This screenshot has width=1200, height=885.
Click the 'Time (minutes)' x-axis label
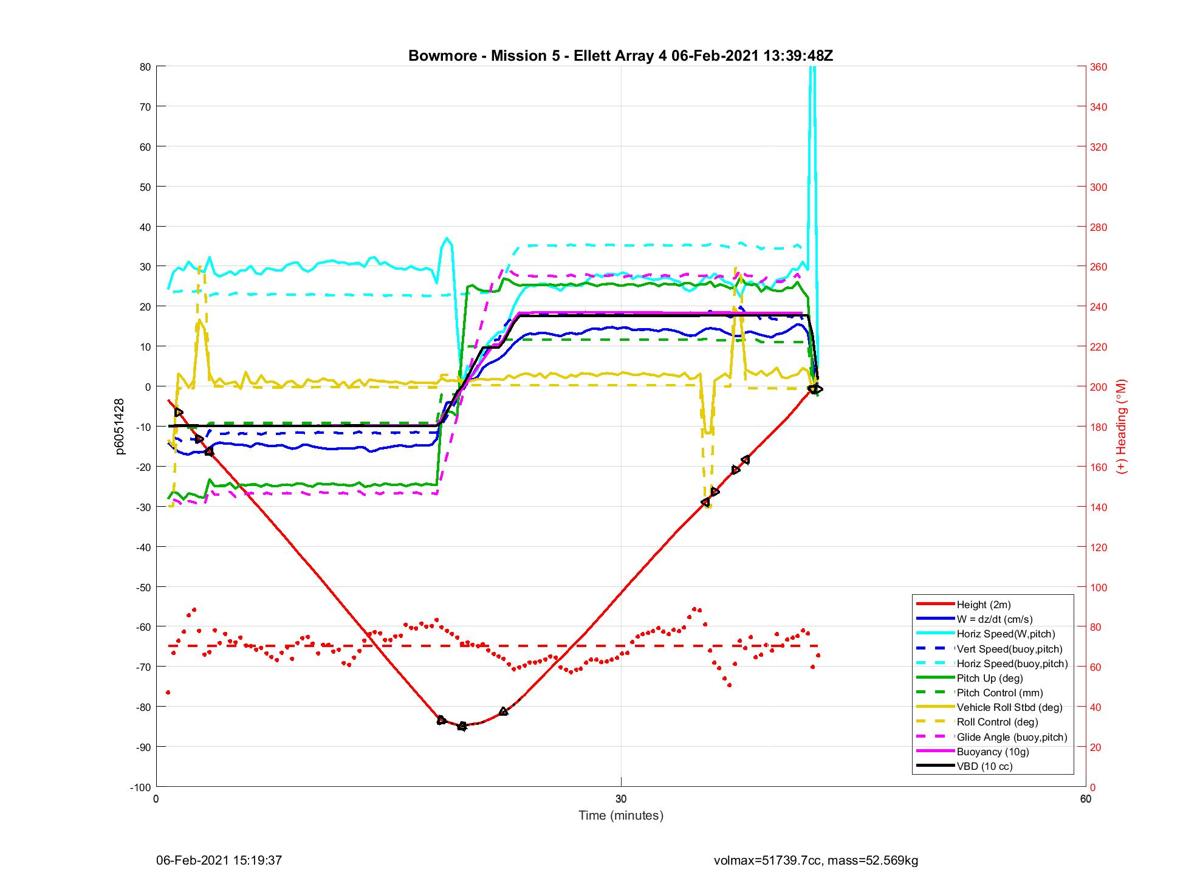click(x=620, y=816)
